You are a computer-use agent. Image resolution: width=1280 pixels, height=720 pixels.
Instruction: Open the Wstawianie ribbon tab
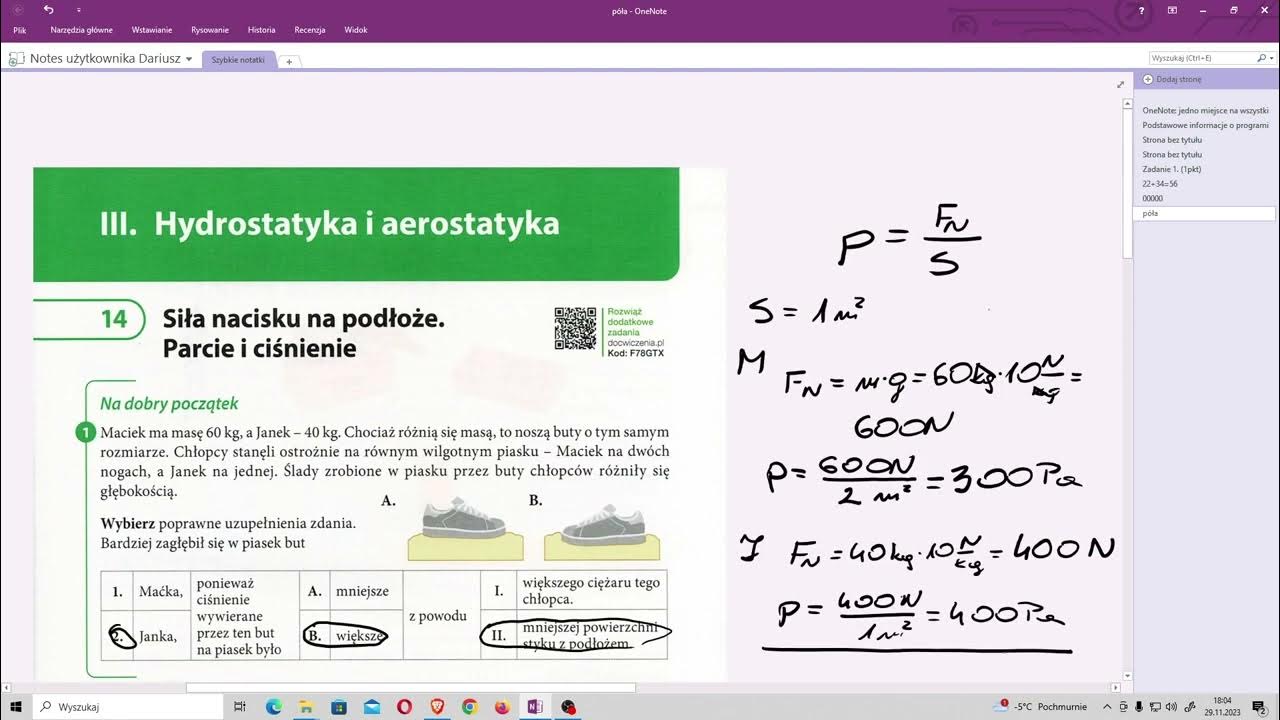click(150, 30)
